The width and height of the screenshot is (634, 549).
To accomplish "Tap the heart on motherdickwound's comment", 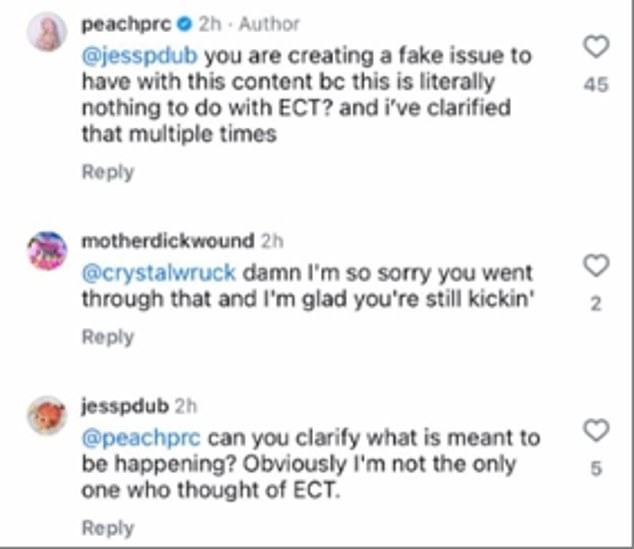I will coord(596,265).
